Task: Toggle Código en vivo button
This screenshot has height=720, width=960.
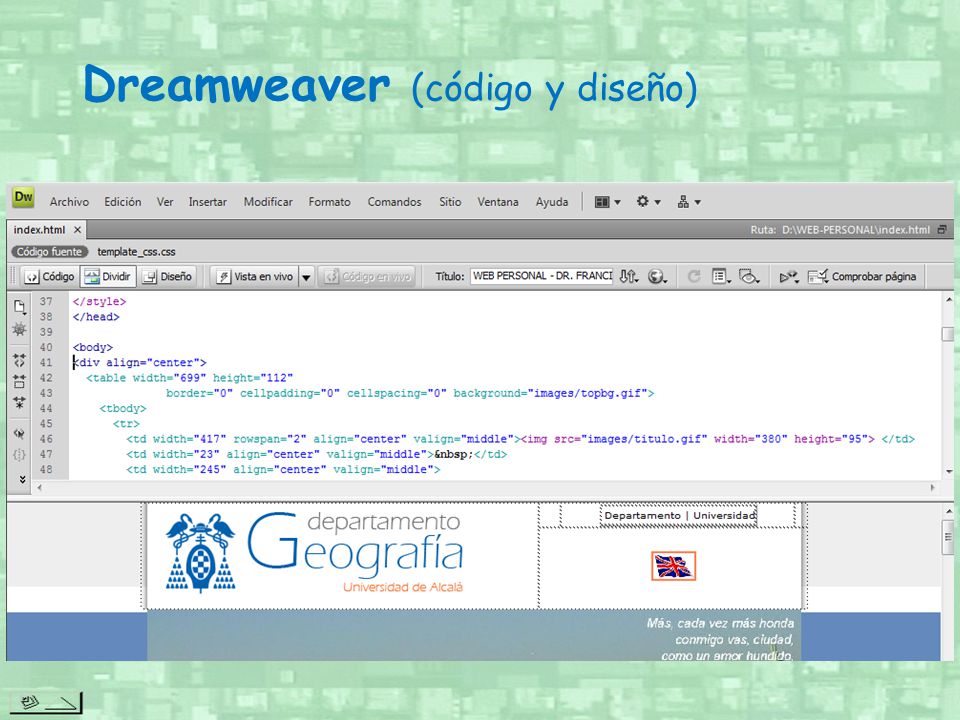Action: [x=367, y=277]
